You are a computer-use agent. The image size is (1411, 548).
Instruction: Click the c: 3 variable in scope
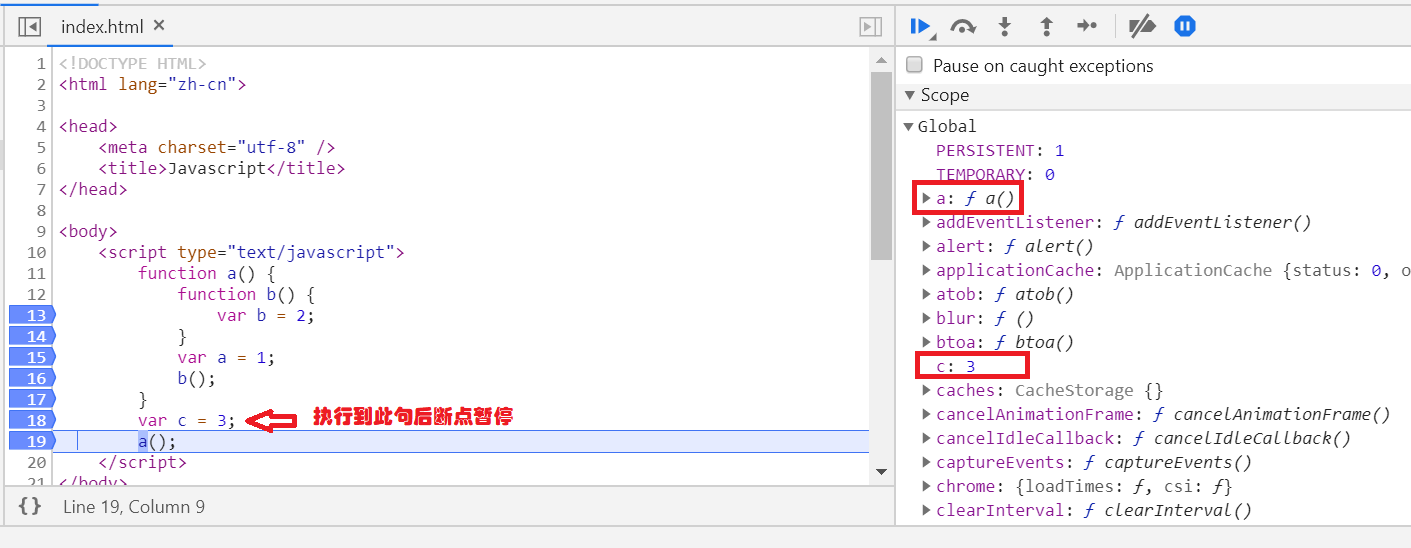(955, 366)
